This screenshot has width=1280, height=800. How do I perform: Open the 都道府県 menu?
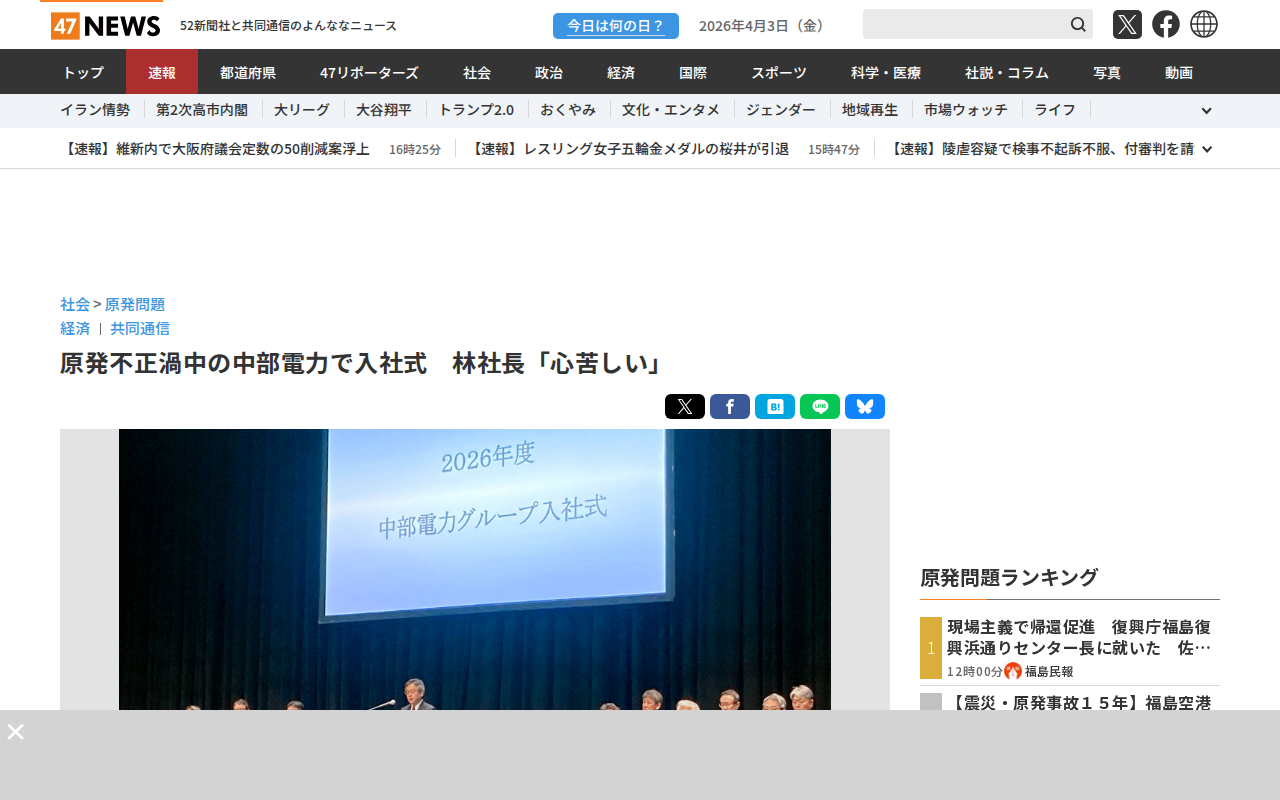(248, 72)
